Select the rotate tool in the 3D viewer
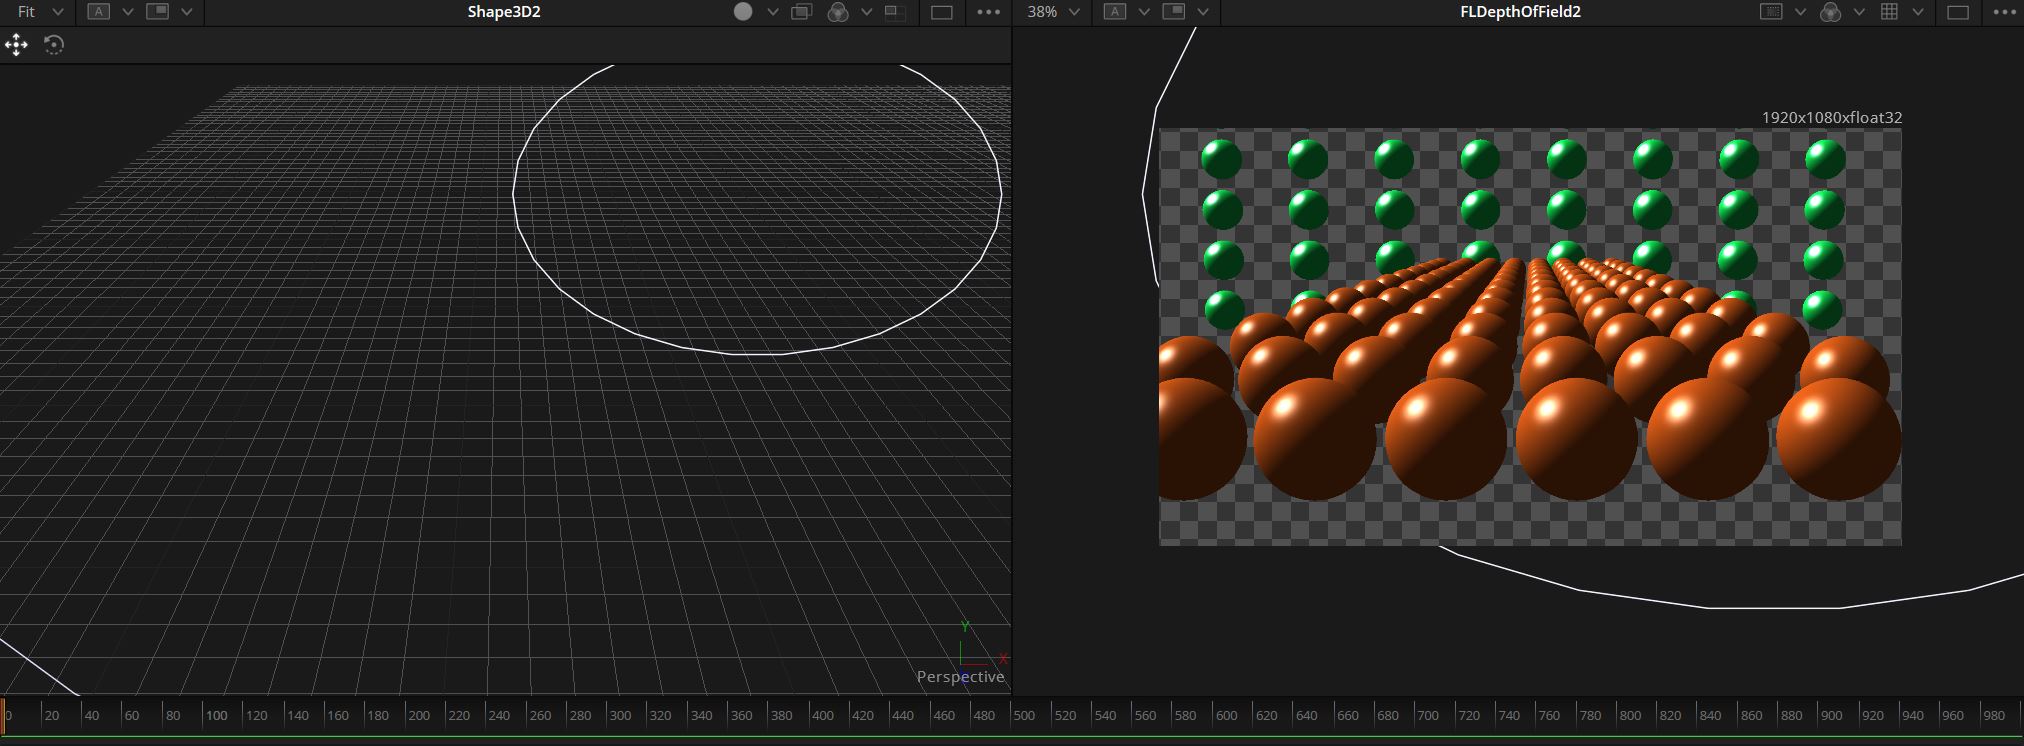Image resolution: width=2024 pixels, height=746 pixels. (54, 44)
